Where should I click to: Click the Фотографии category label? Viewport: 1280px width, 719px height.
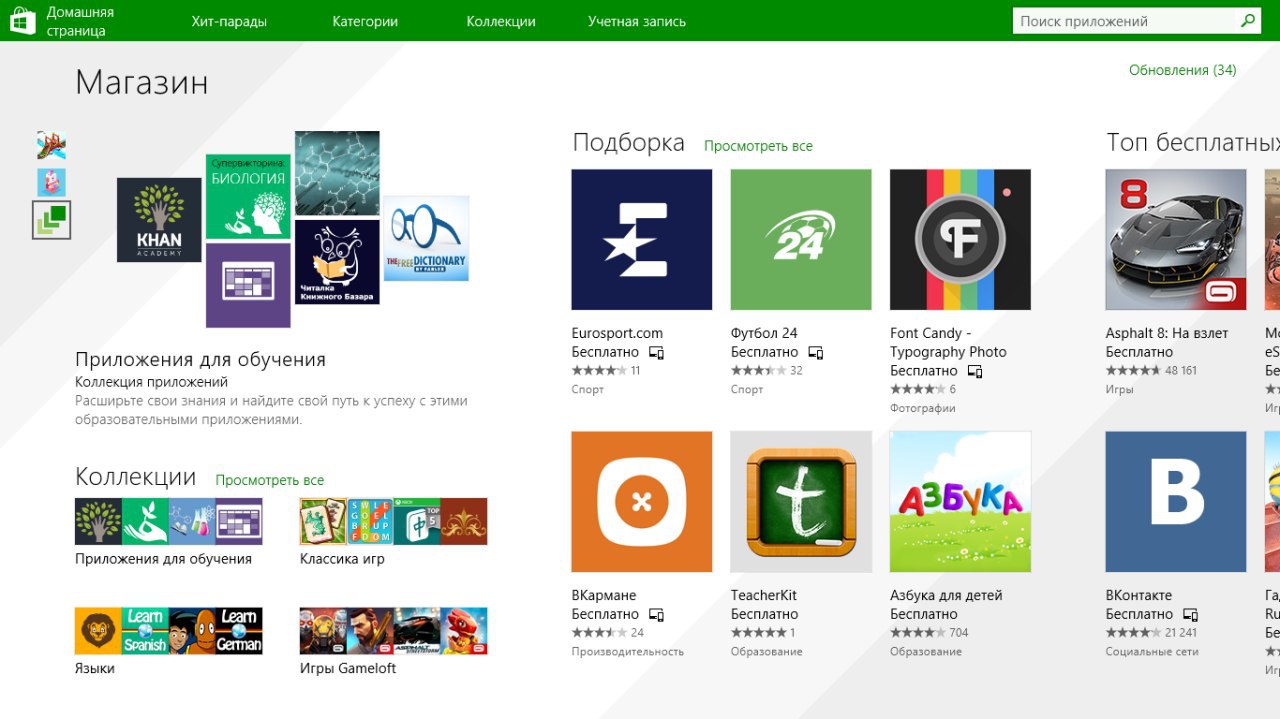(923, 408)
